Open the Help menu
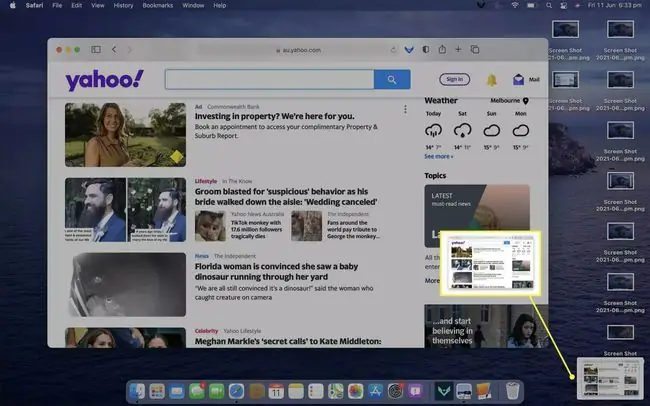 [220, 5]
